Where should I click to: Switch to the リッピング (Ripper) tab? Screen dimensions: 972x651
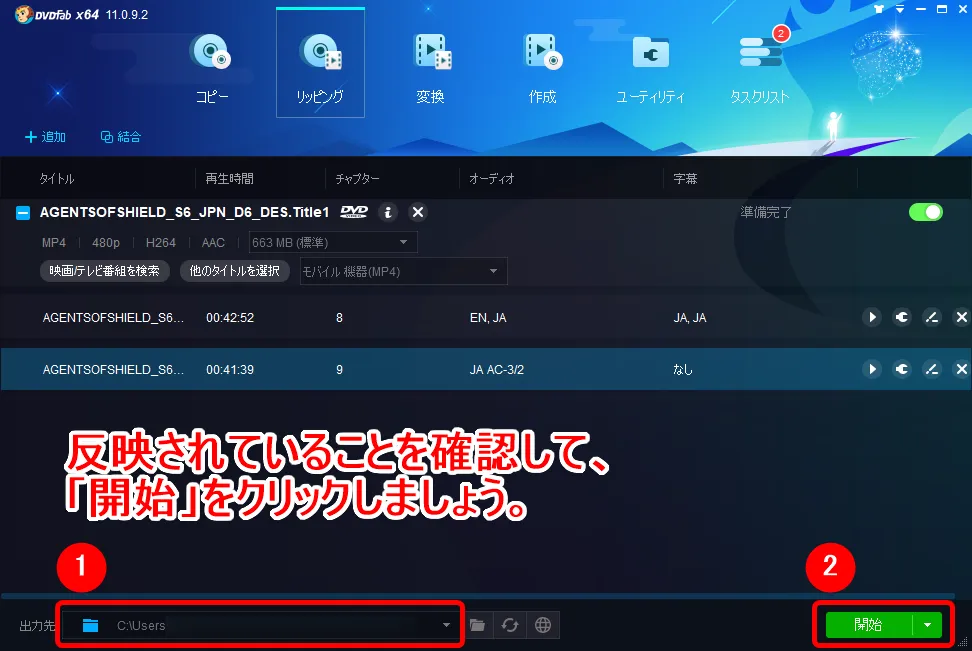[x=320, y=63]
